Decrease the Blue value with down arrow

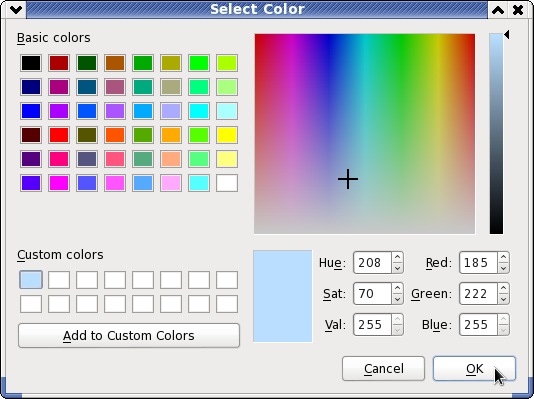(503, 330)
